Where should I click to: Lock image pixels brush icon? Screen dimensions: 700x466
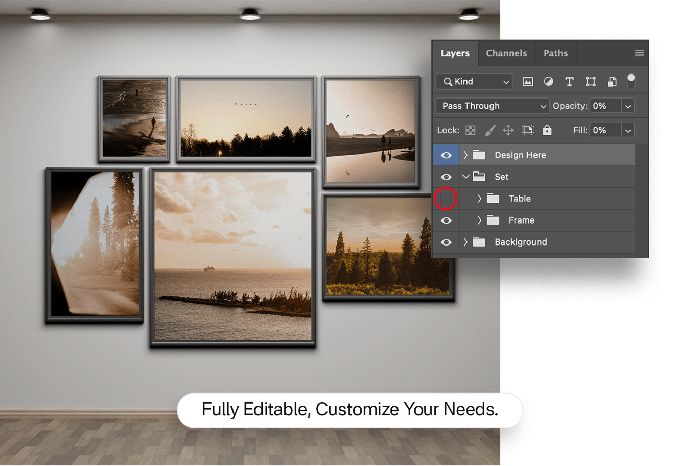tap(490, 130)
